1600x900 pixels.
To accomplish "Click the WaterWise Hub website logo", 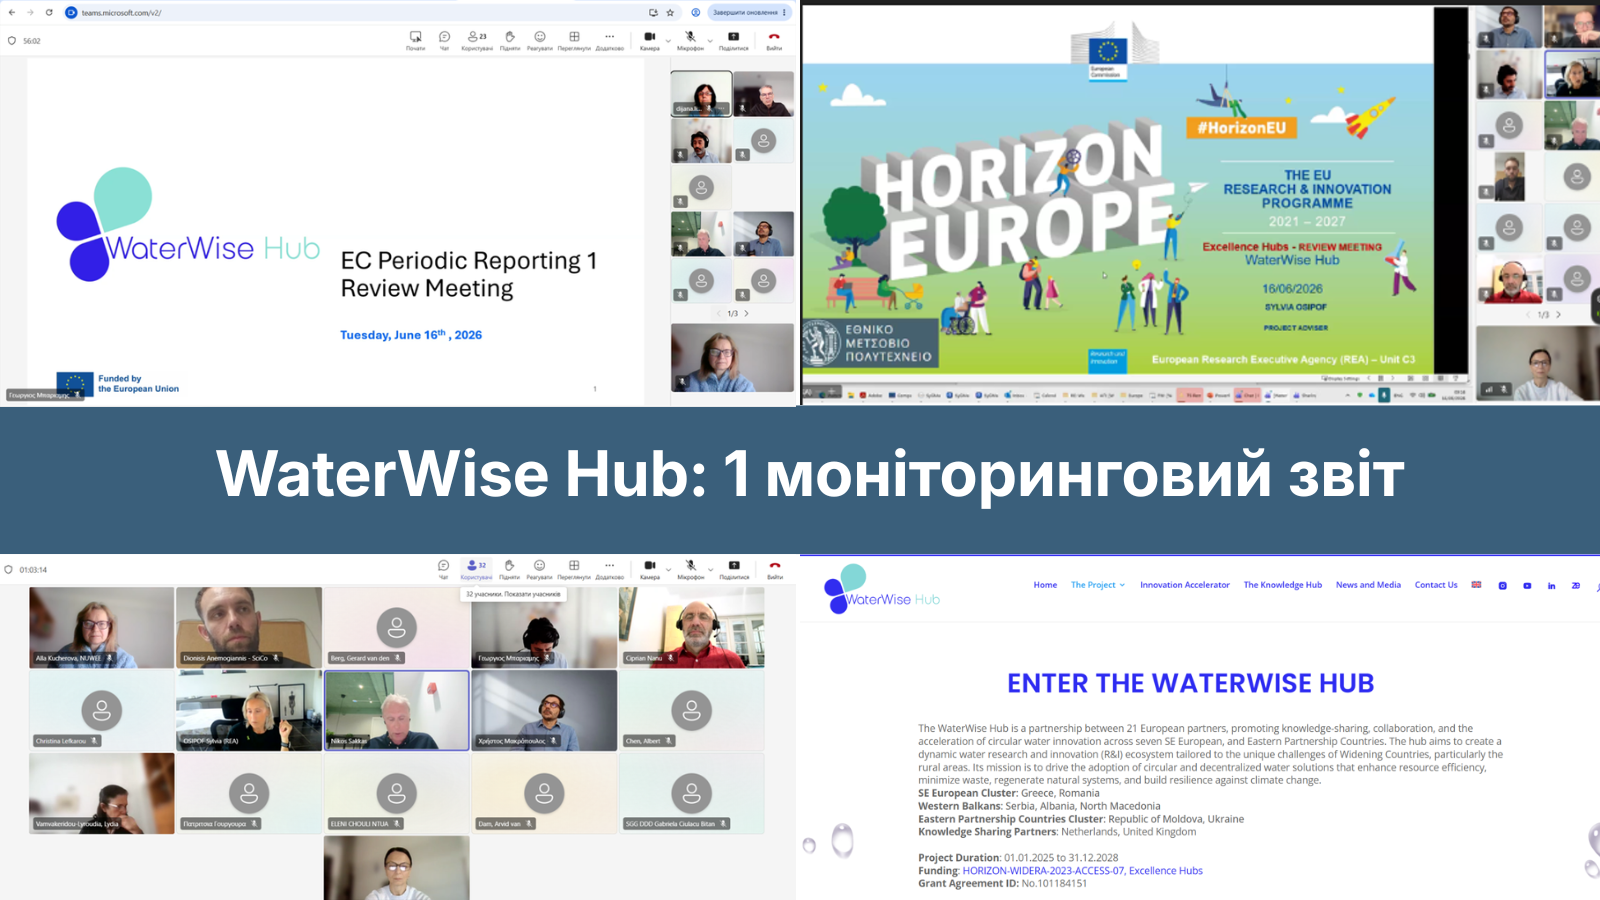I will tap(882, 589).
